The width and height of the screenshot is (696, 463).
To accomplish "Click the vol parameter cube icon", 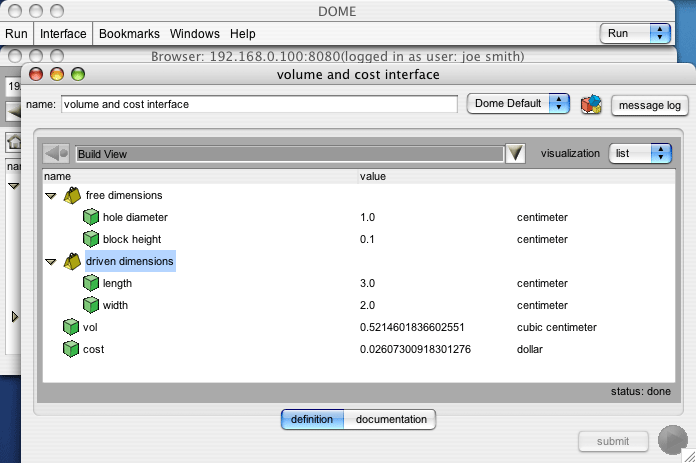I will [x=71, y=327].
